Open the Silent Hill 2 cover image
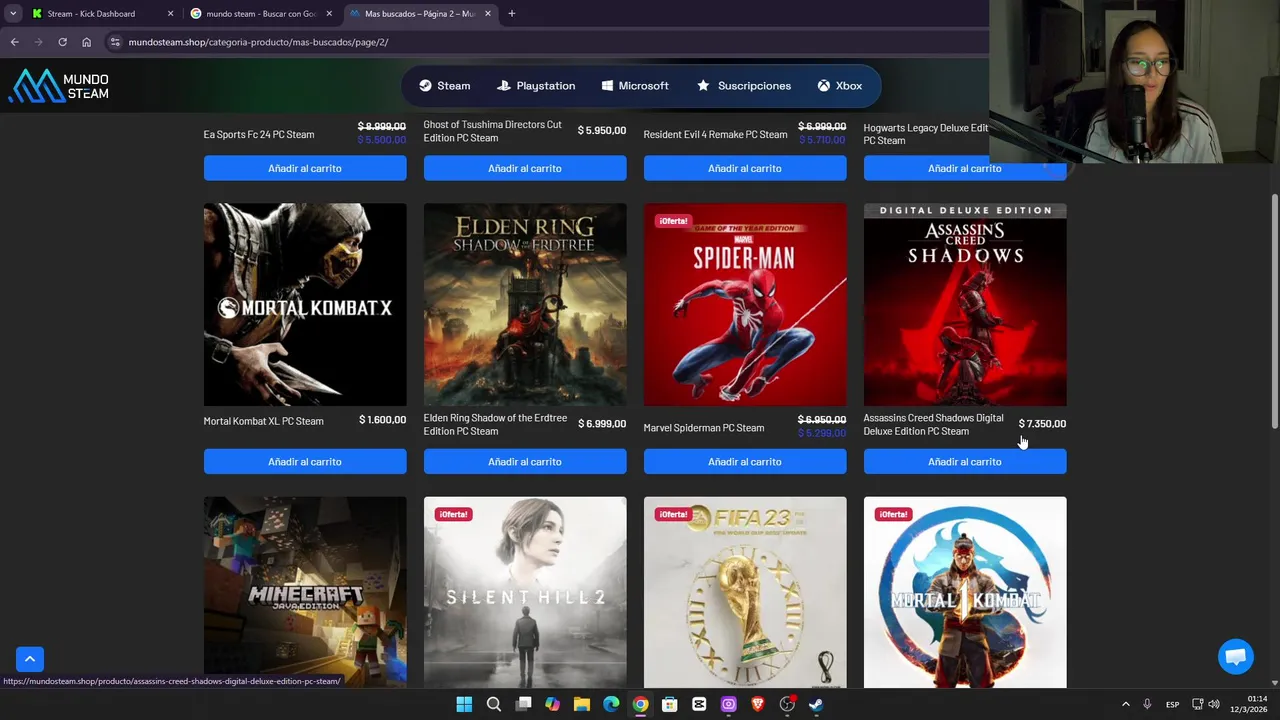This screenshot has width=1280, height=720. 525,592
